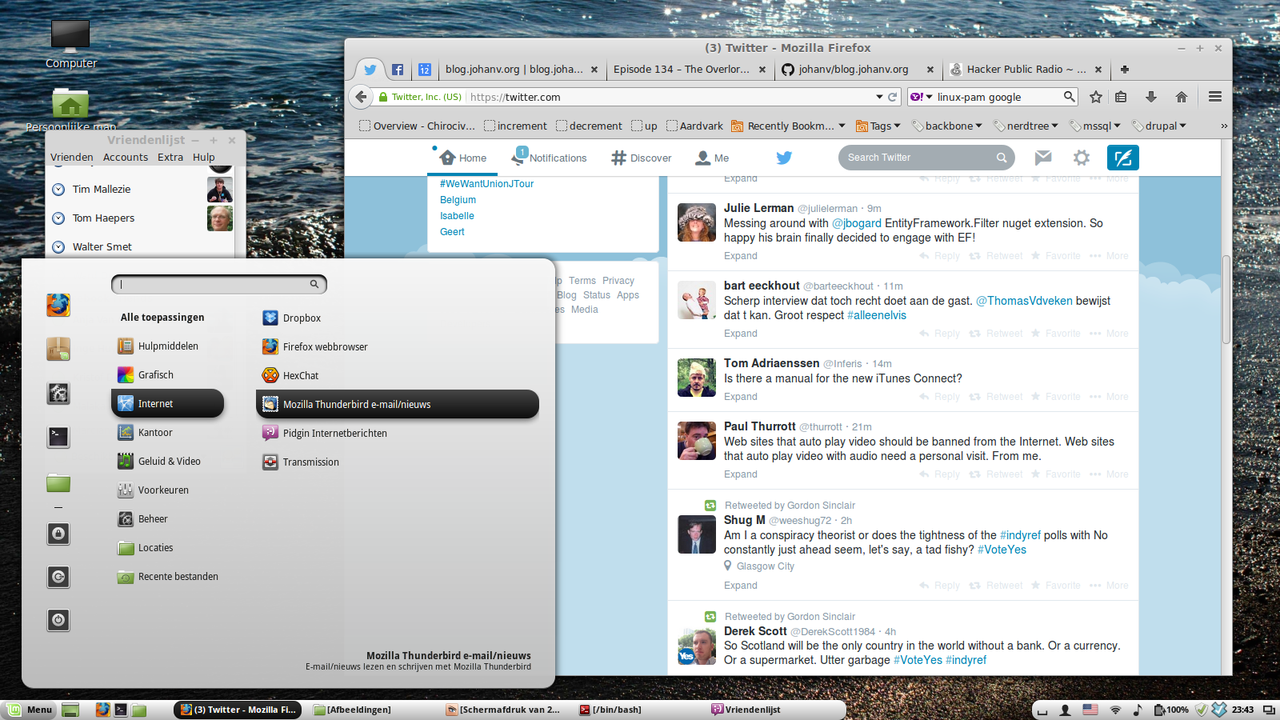The height and width of the screenshot is (720, 1280).
Task: Click the Belgium trend link
Action: click(458, 200)
